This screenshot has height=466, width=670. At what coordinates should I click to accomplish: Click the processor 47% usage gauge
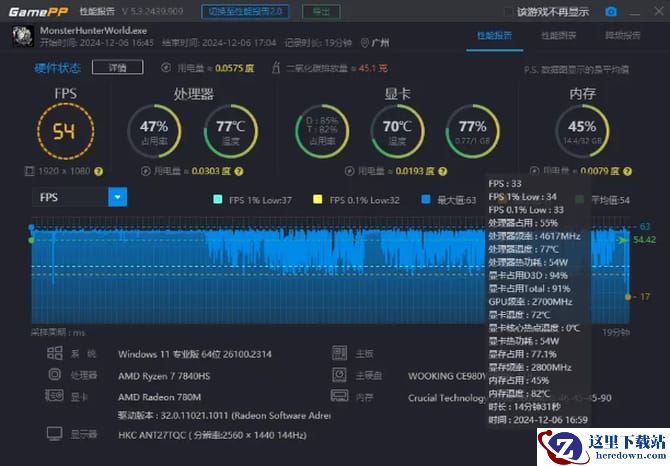click(x=154, y=131)
